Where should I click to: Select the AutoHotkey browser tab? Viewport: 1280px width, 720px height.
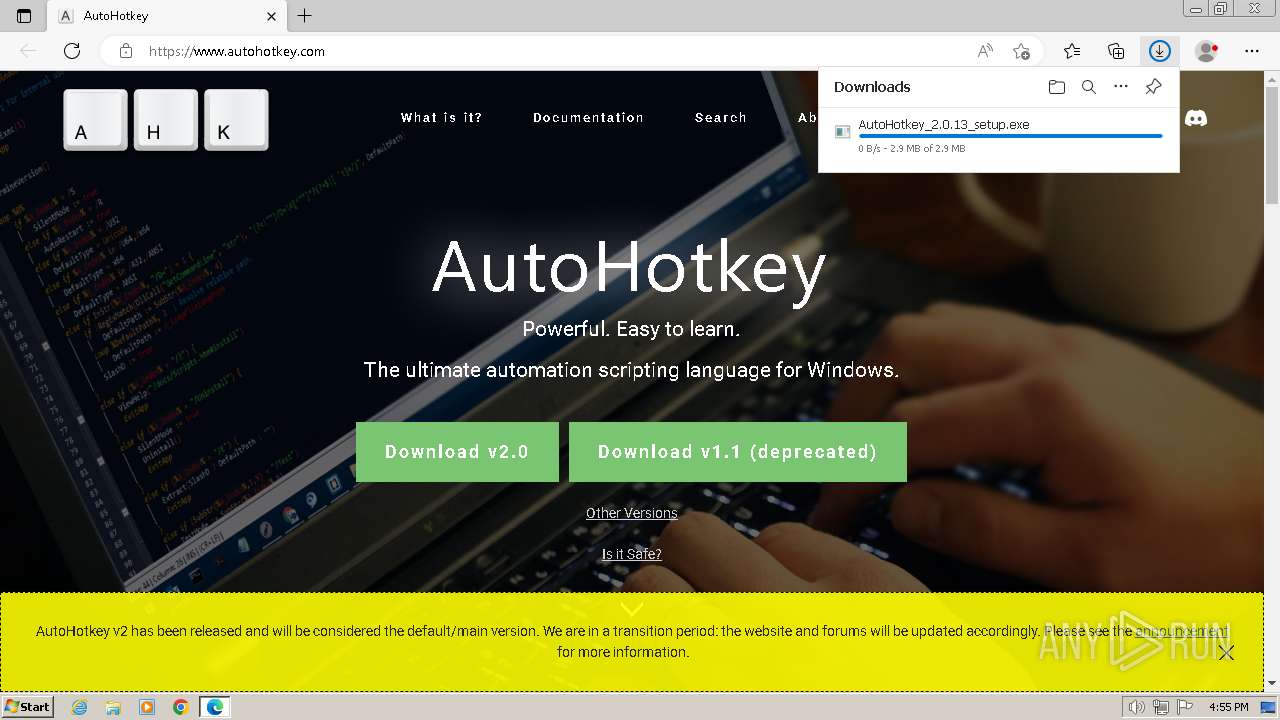(x=168, y=16)
